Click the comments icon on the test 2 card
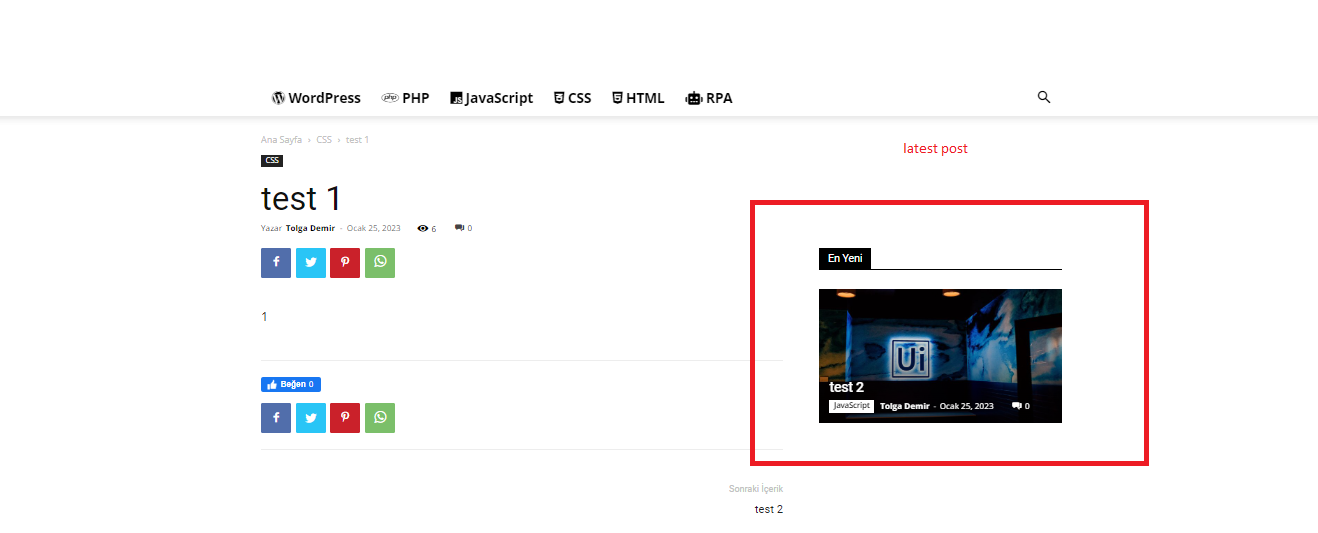 tap(1017, 406)
